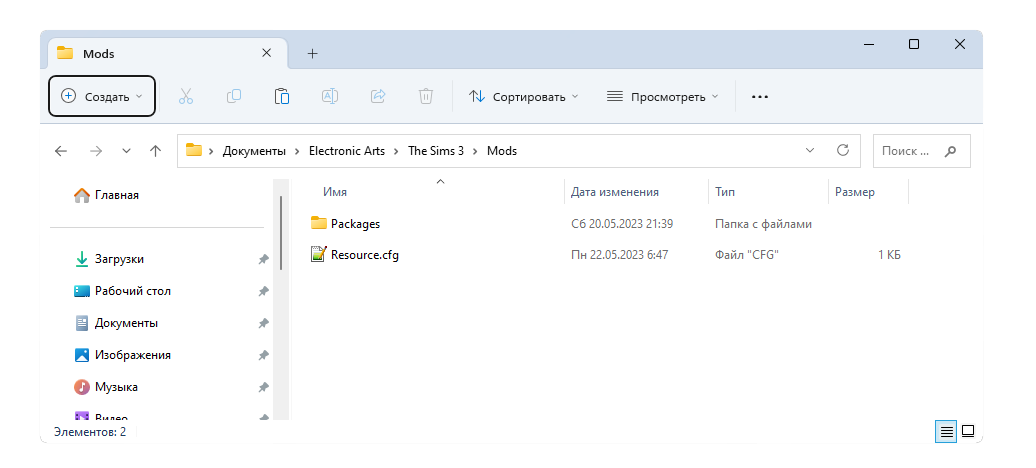The height and width of the screenshot is (468, 1036).
Task: Expand the Просмотреть view options
Action: click(x=662, y=97)
